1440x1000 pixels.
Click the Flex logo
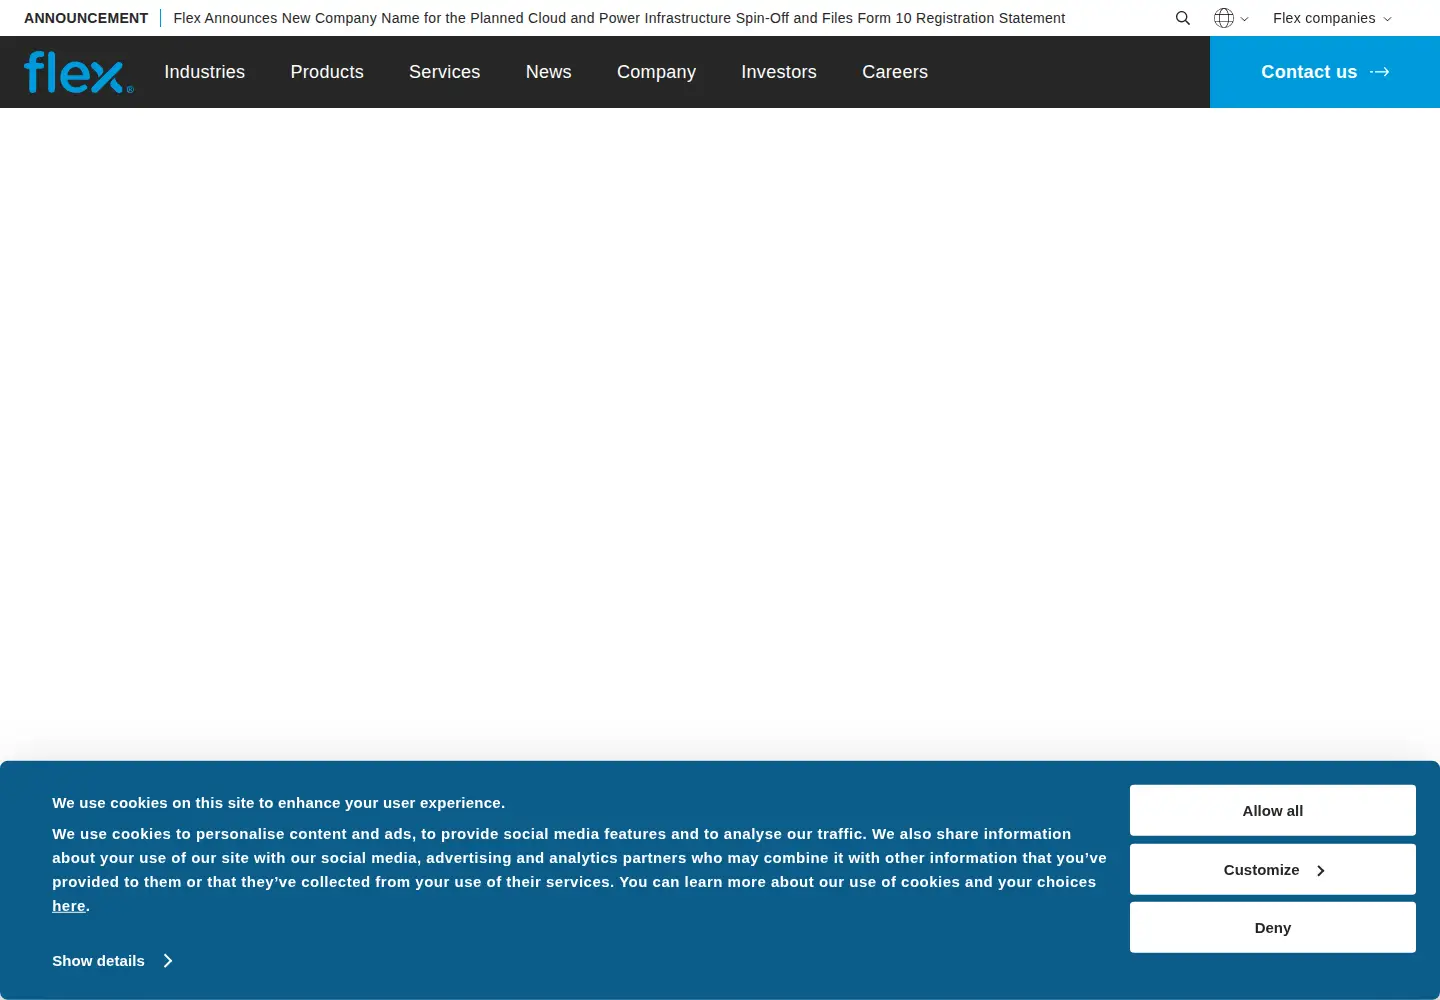tap(79, 72)
